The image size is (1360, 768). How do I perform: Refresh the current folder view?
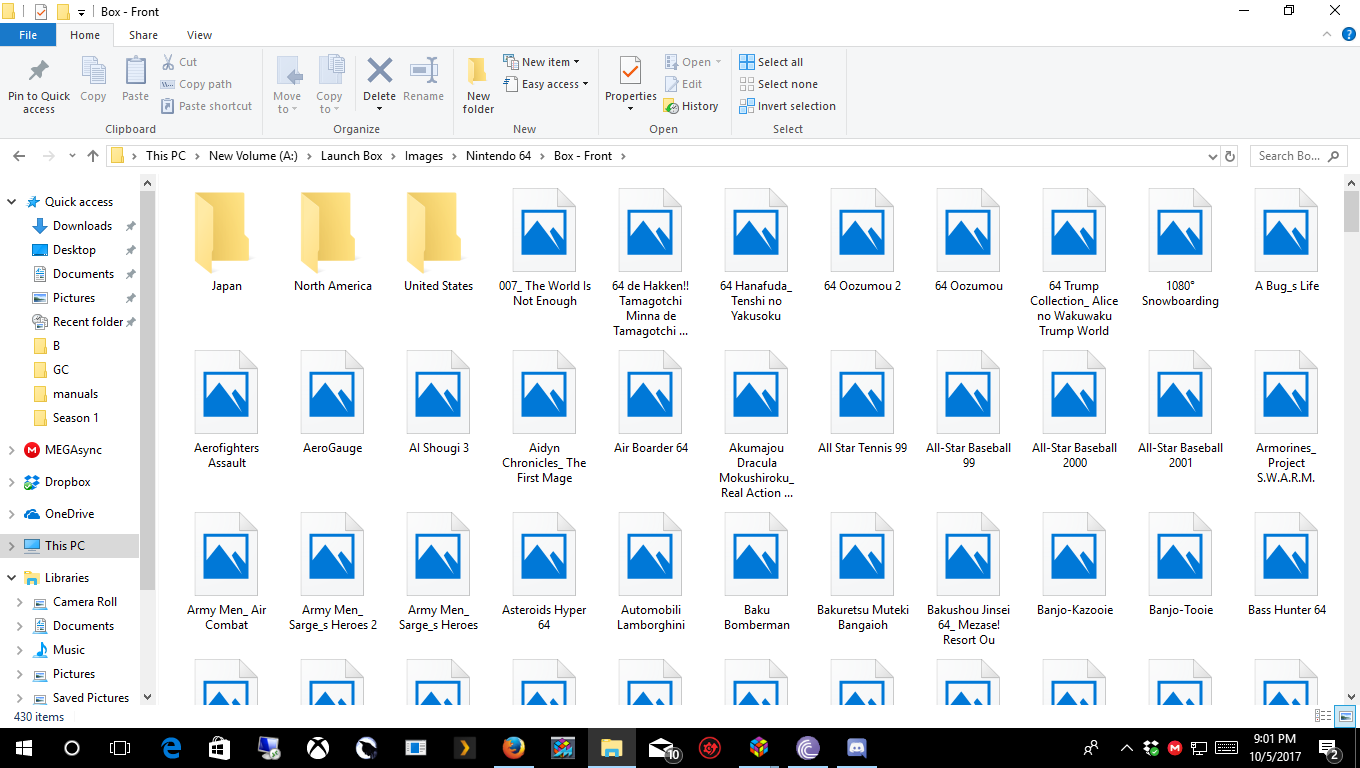pos(1230,156)
